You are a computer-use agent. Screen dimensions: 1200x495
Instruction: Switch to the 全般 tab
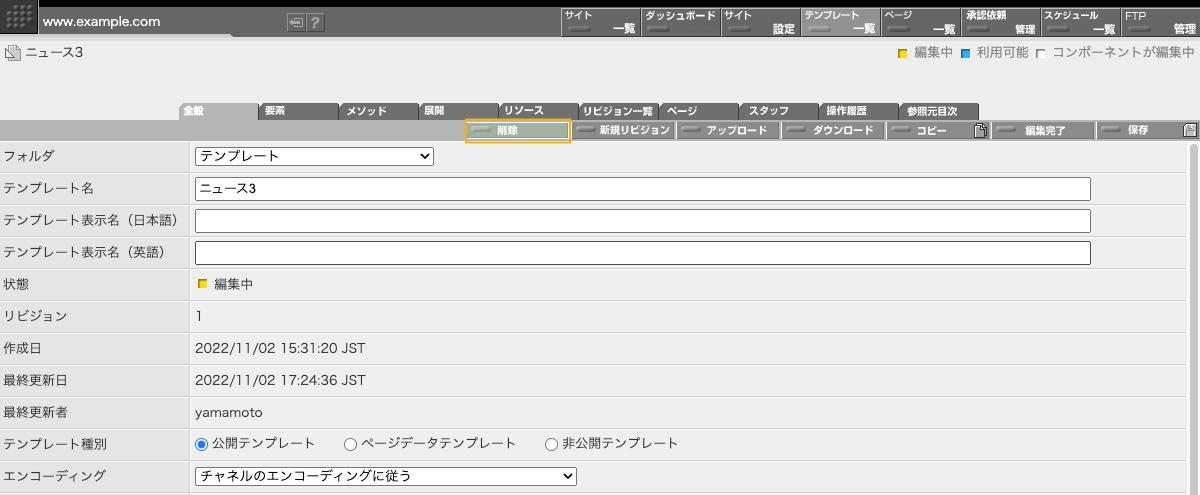point(218,111)
